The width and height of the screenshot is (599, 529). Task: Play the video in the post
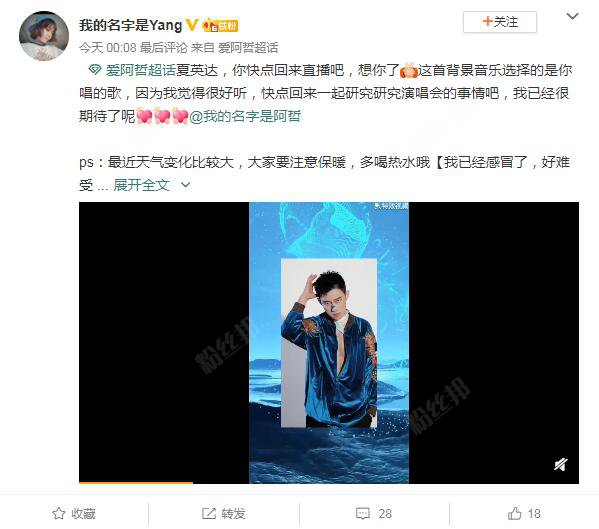(329, 343)
